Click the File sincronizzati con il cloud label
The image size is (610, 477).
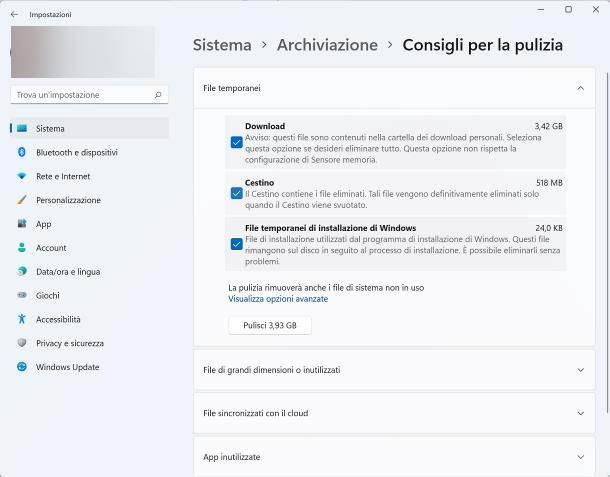click(256, 413)
